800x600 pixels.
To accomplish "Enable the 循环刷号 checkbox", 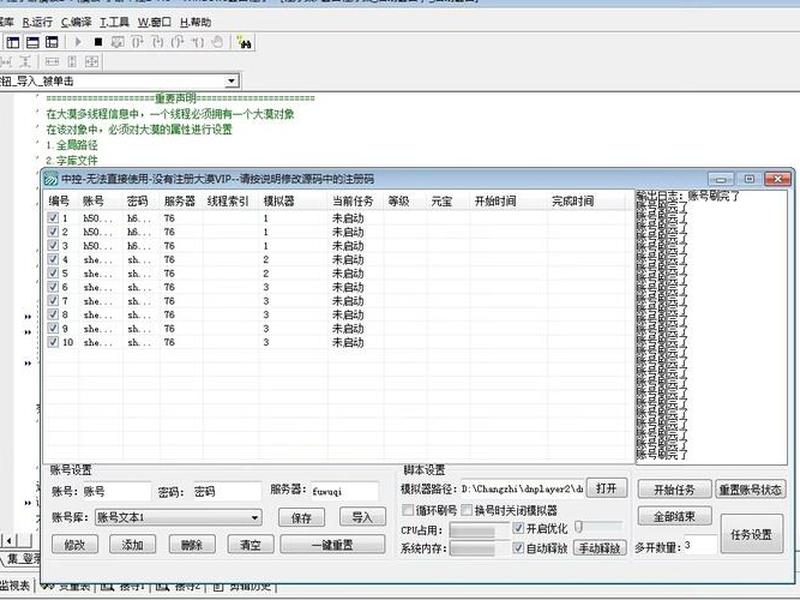I will (408, 510).
